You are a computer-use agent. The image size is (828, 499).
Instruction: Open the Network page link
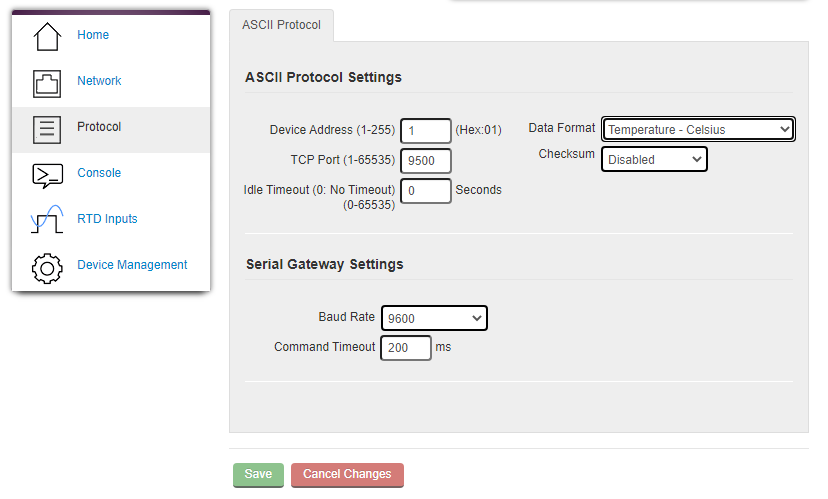99,81
